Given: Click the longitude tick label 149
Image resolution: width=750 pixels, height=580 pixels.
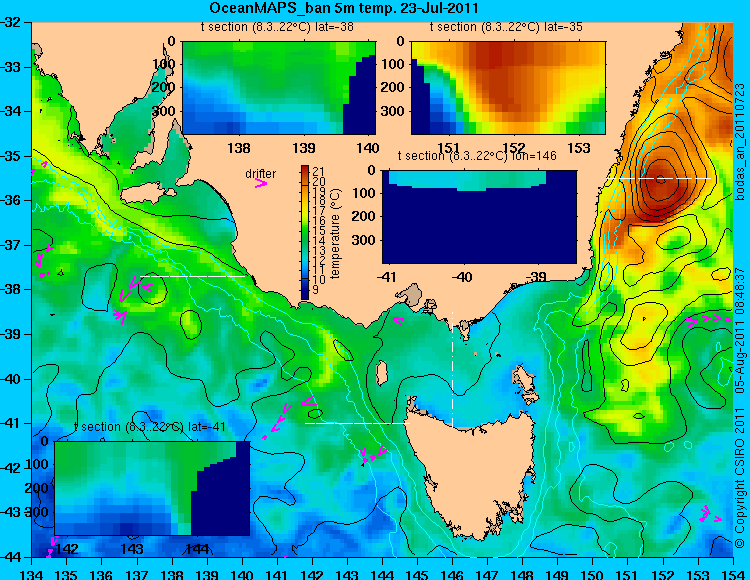Looking at the screenshot, I should pos(558,574).
